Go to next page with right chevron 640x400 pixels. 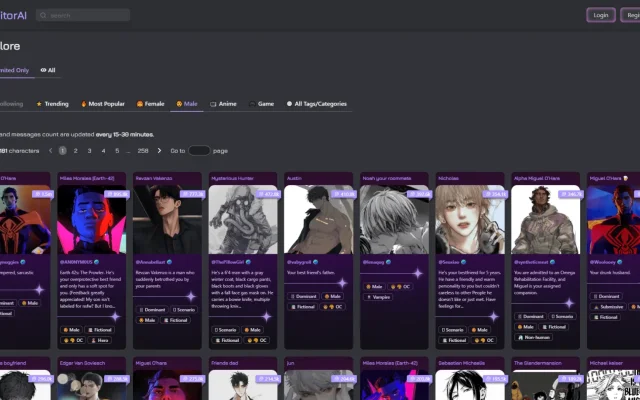pos(159,151)
